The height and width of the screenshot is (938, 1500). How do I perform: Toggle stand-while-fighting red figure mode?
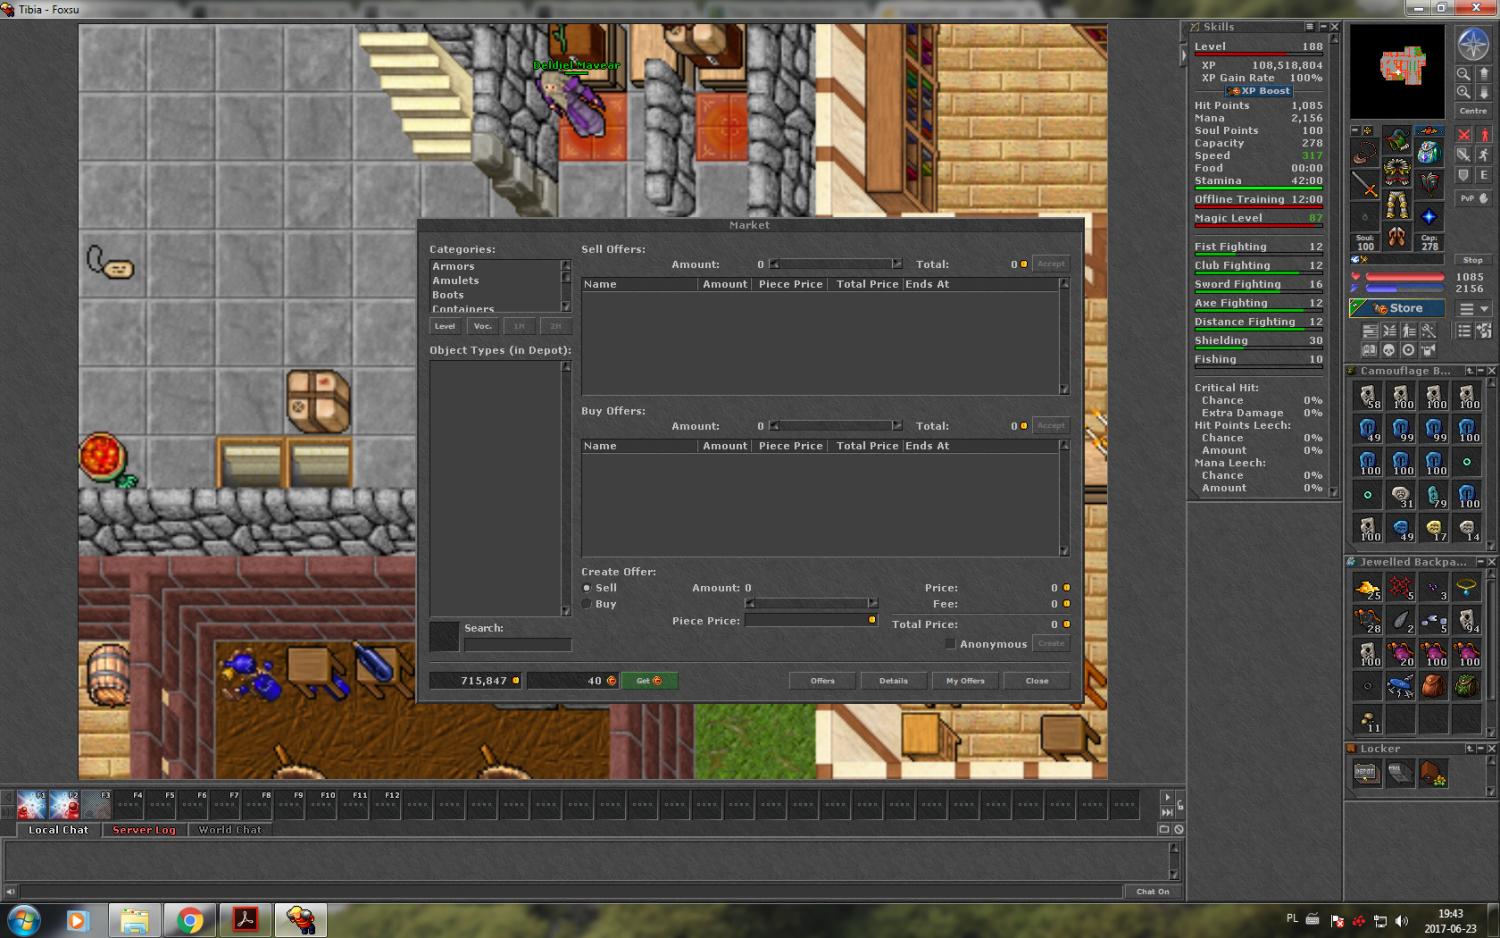1484,134
